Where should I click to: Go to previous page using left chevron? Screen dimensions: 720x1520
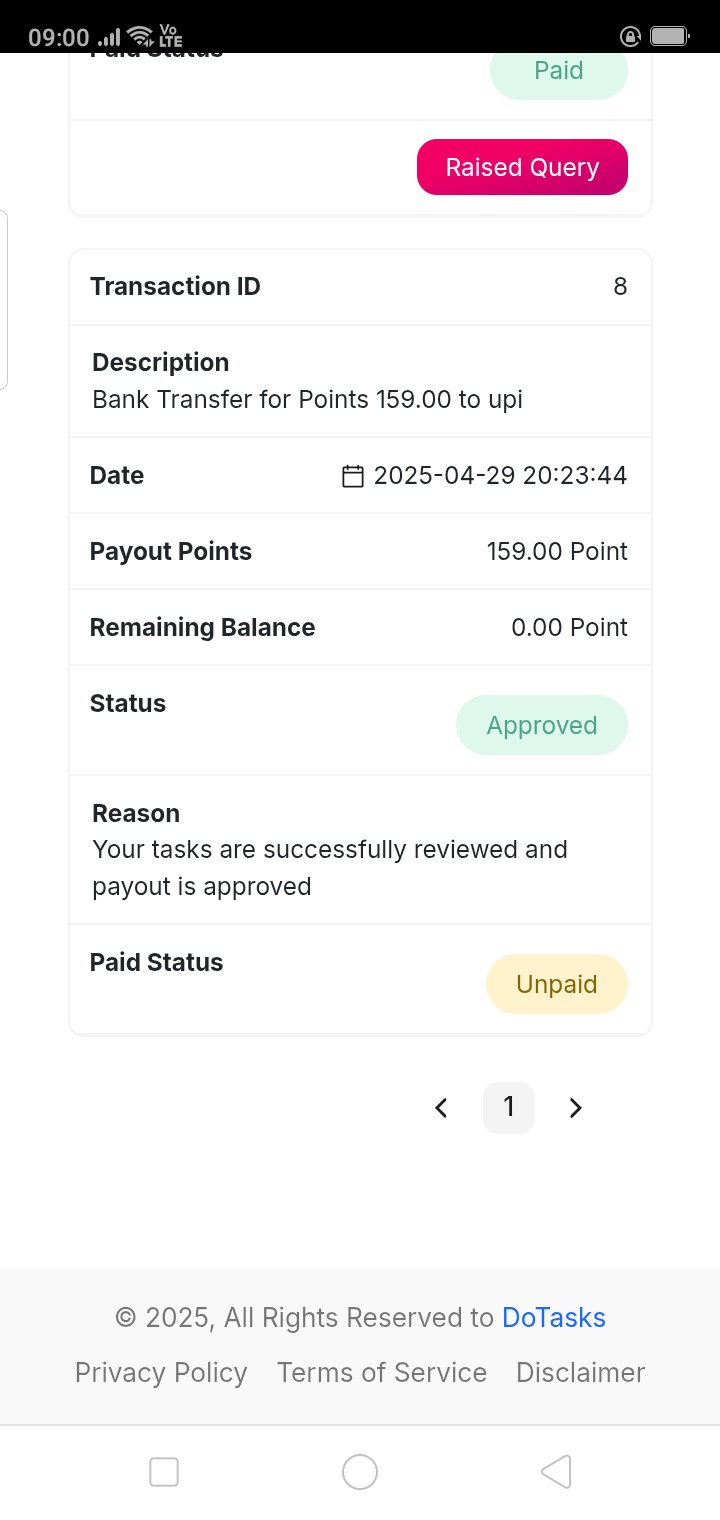tap(441, 1108)
